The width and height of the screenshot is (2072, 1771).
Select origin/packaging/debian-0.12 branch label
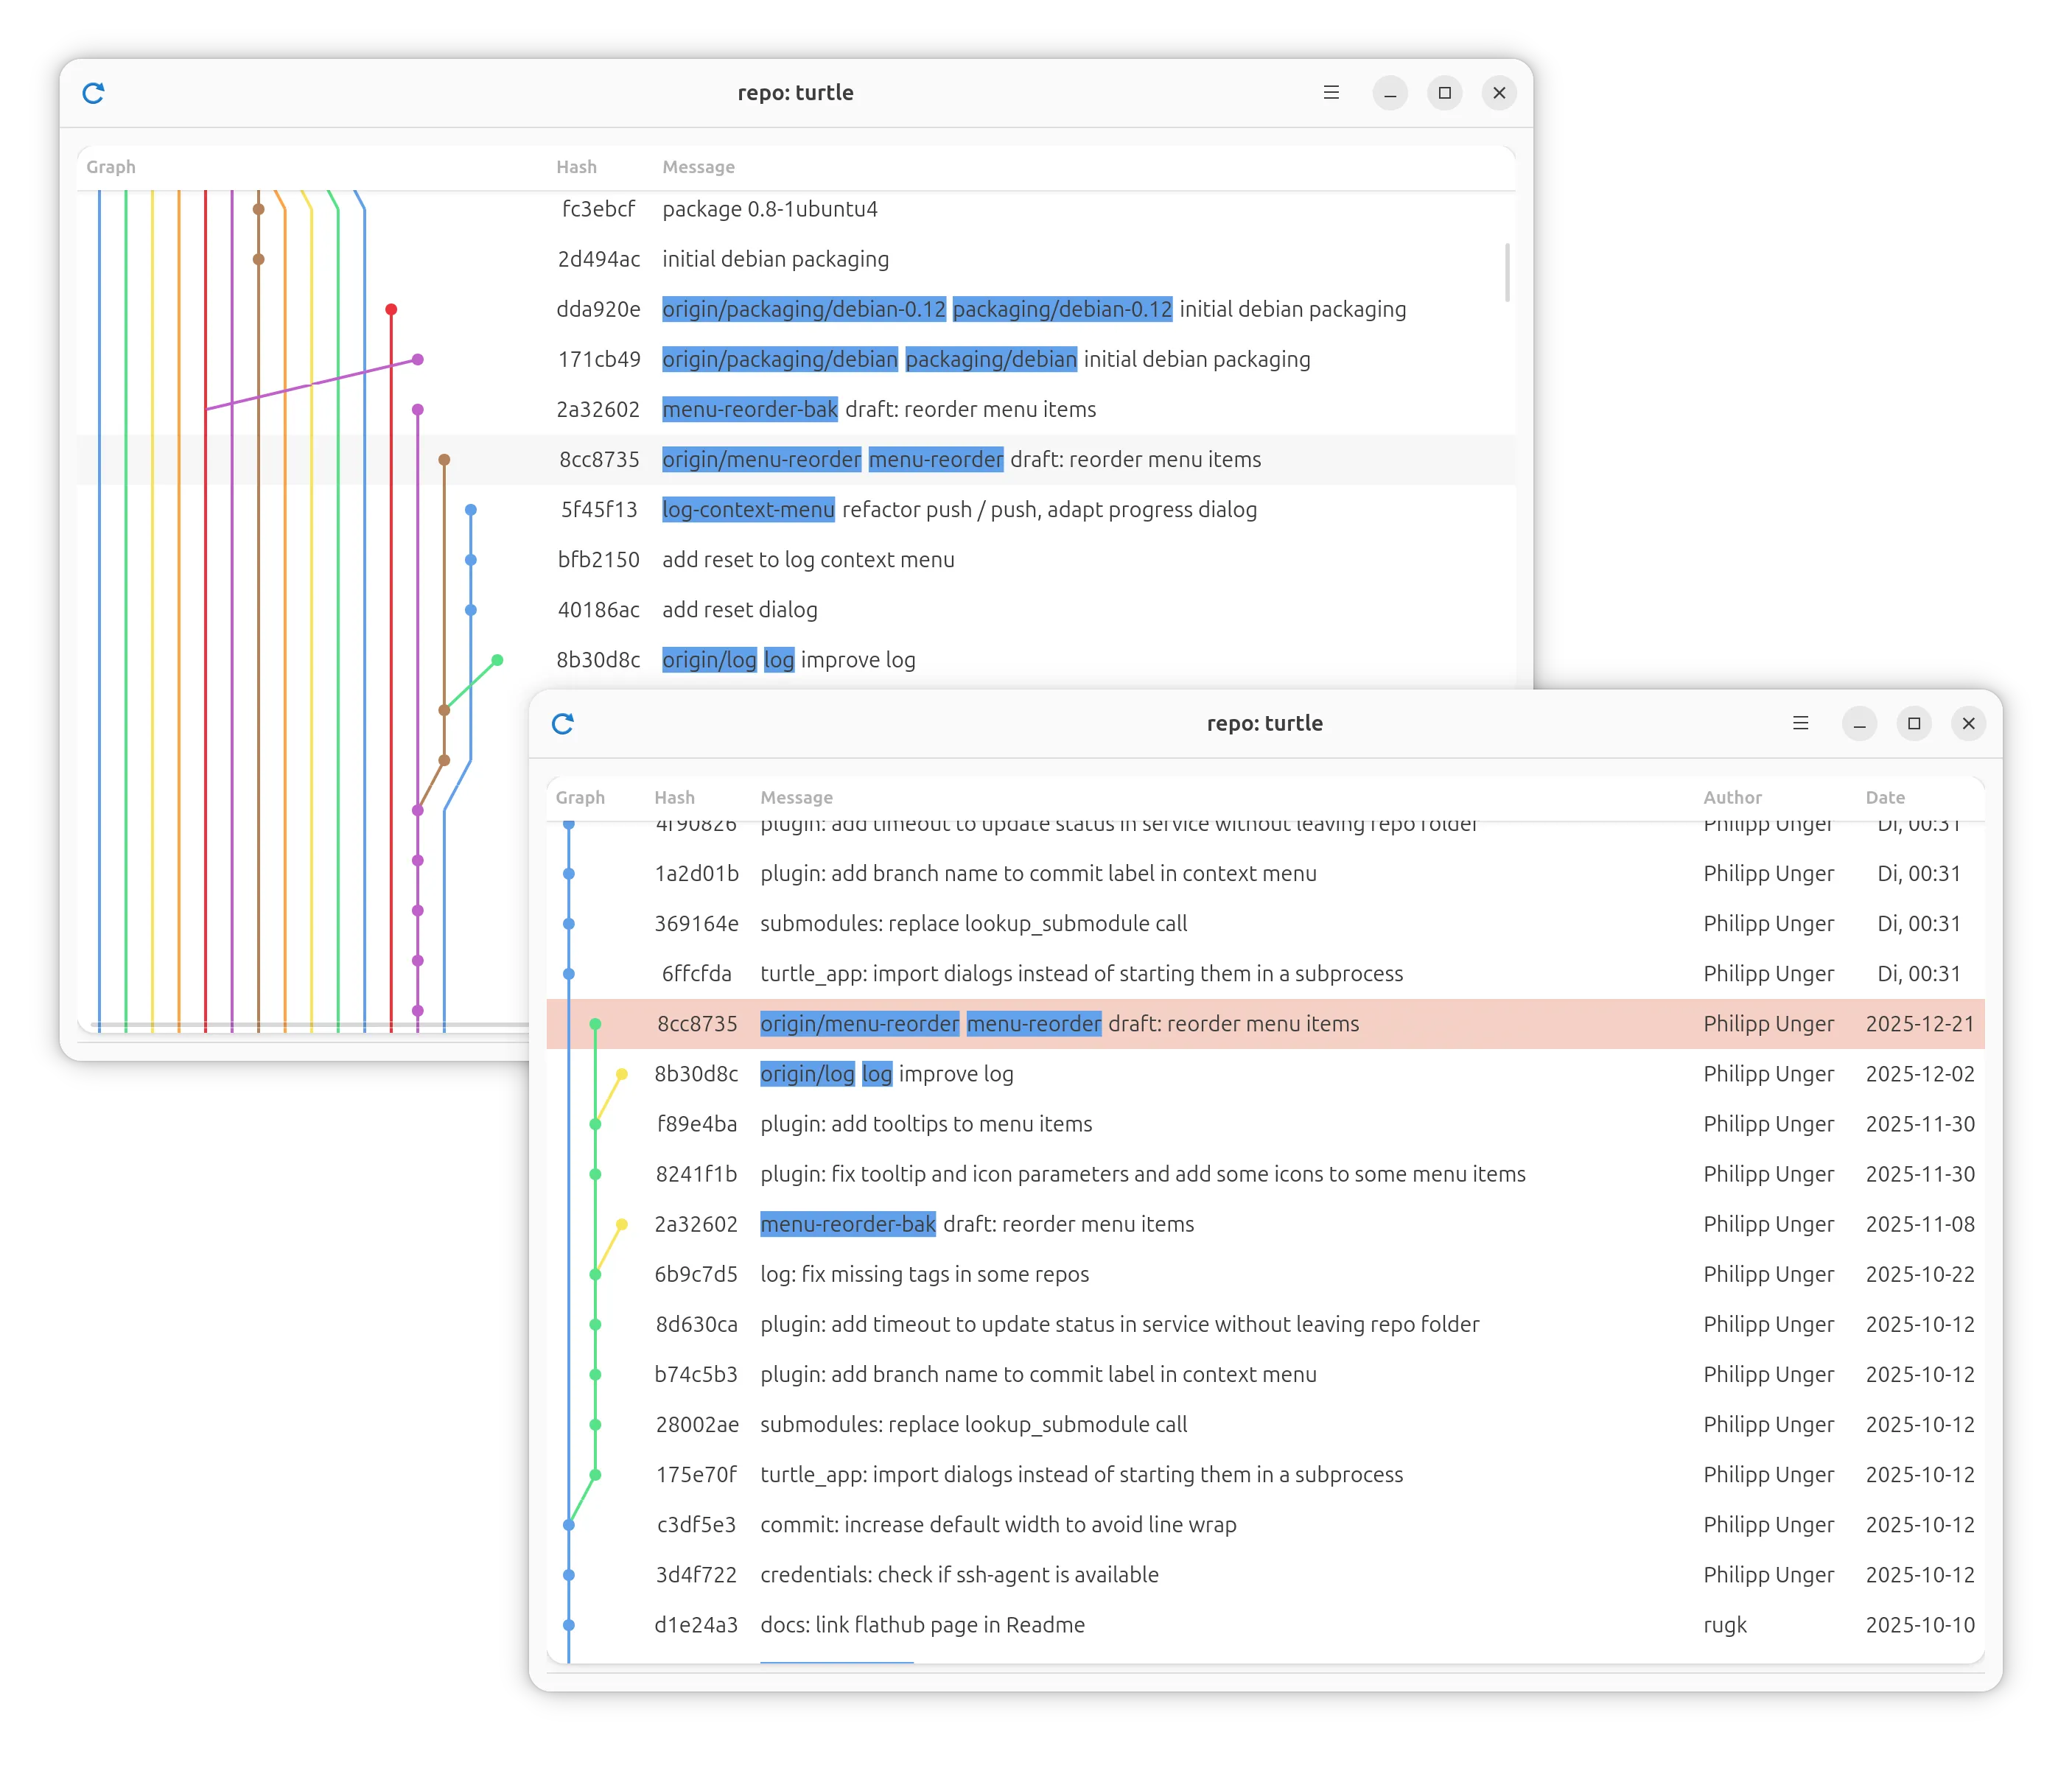[803, 309]
